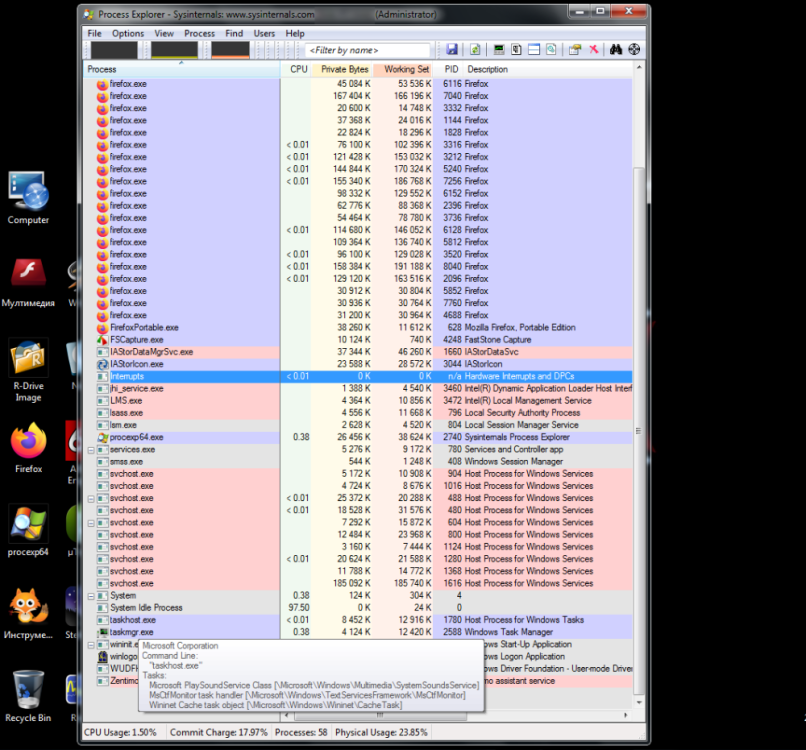Open process Properties toolbar icon
The image size is (806, 750).
tap(575, 49)
